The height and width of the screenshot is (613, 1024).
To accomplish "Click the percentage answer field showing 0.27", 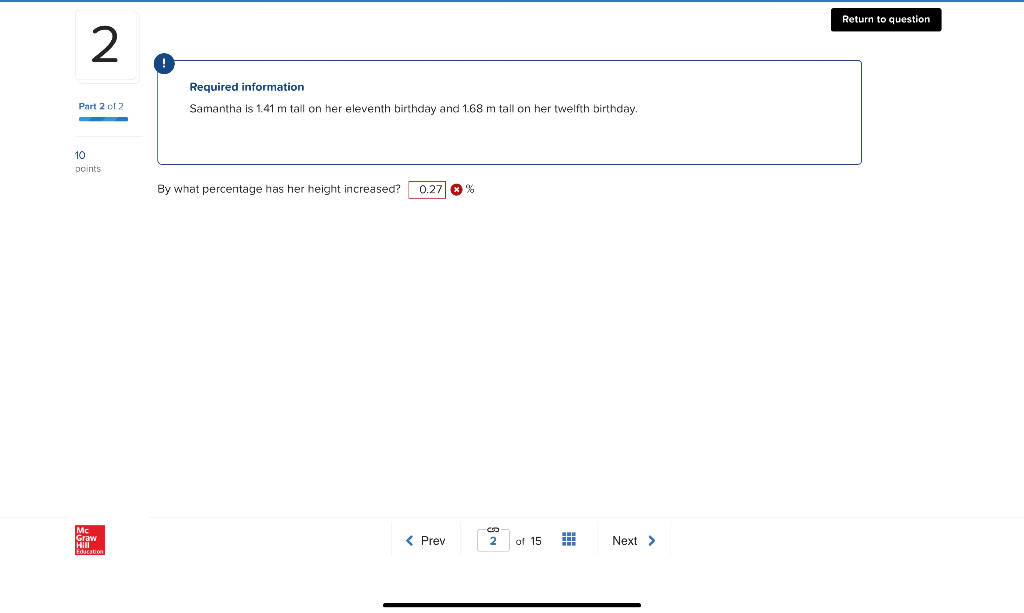I will click(x=427, y=189).
